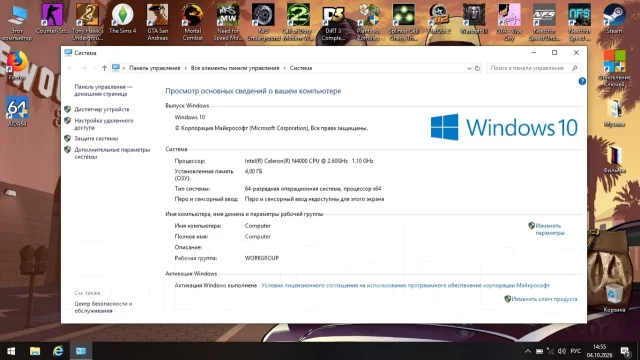This screenshot has width=640, height=360.
Task: Open the Need for Speed Most Wanted icon
Action: [x=228, y=22]
